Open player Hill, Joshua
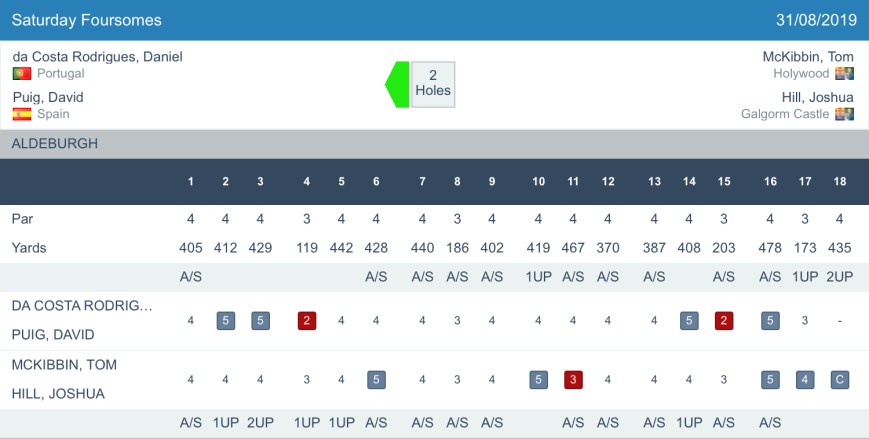Screen dimensions: 869x439 tap(818, 97)
